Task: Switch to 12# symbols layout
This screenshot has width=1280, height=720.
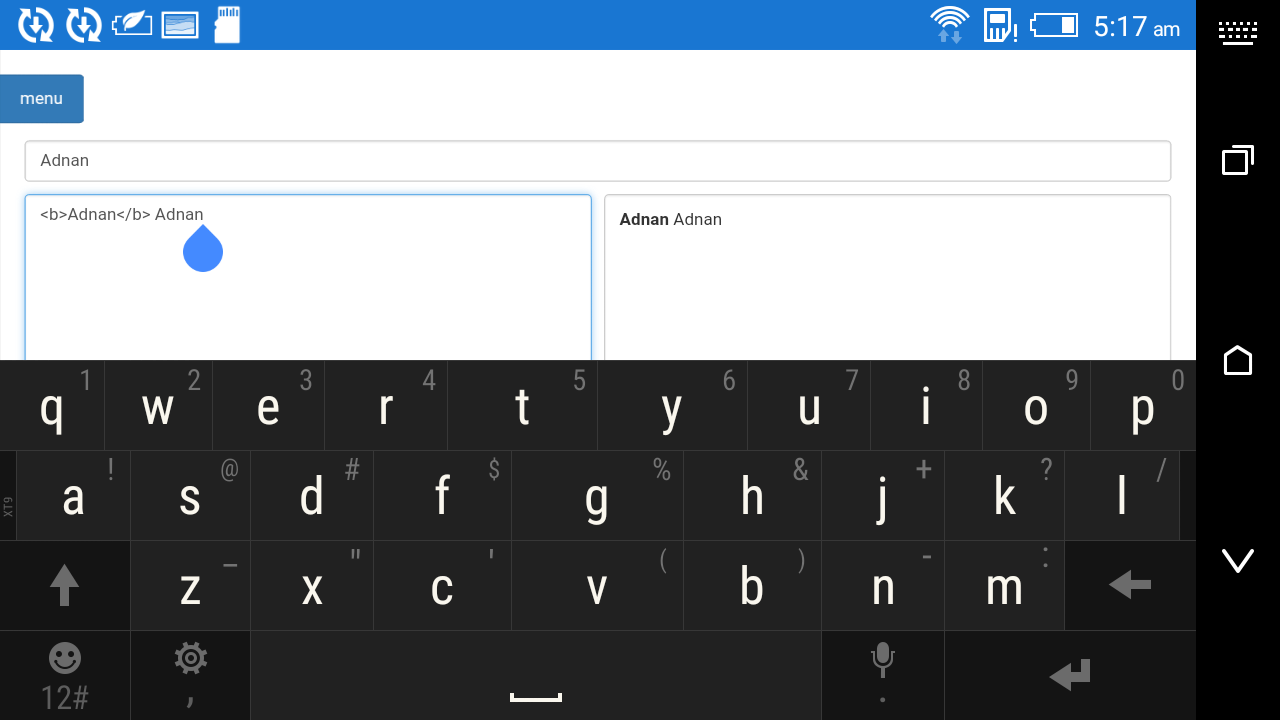Action: pos(64,695)
